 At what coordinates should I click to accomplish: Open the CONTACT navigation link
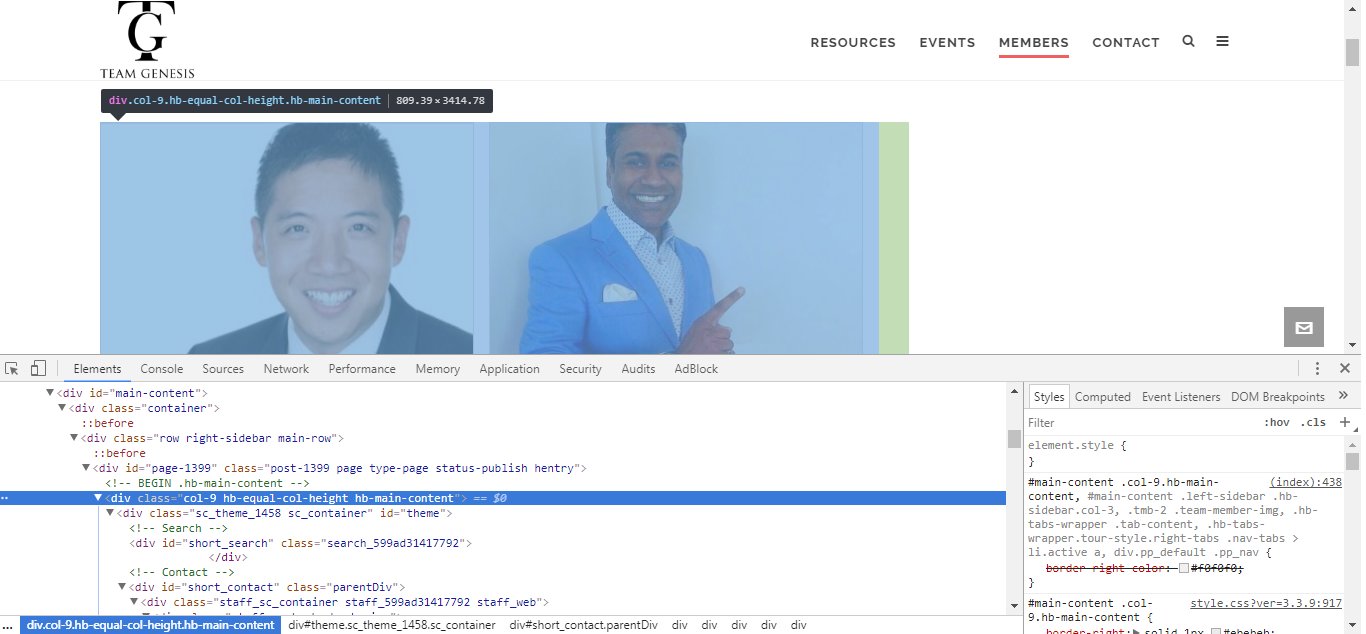[1126, 42]
